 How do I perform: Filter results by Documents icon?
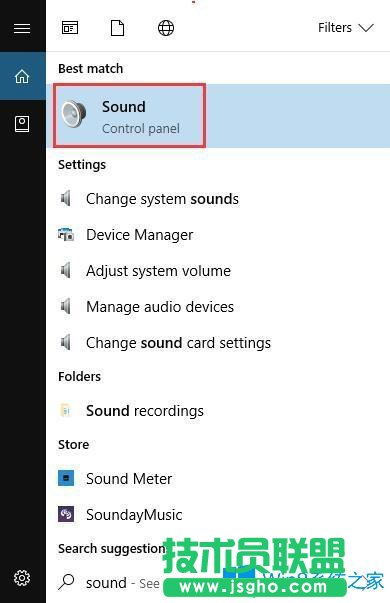coord(117,28)
